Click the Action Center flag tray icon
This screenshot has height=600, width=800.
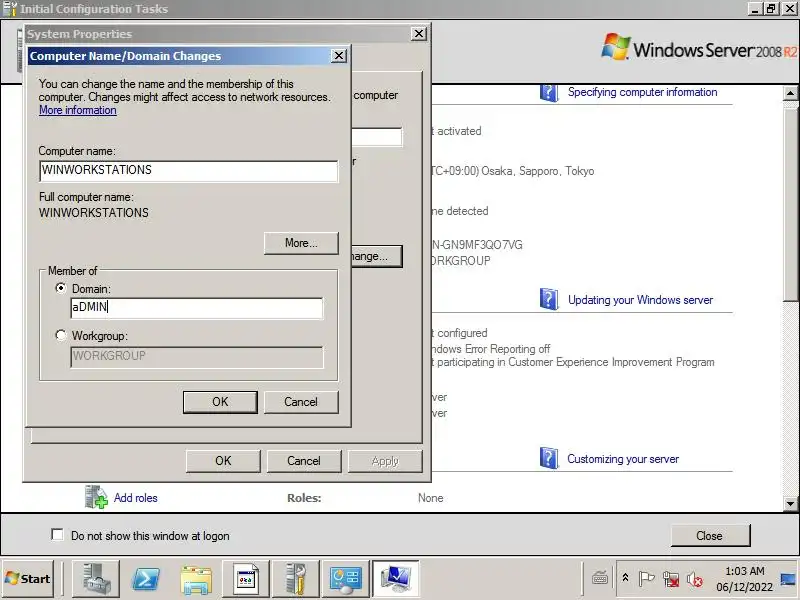646,579
